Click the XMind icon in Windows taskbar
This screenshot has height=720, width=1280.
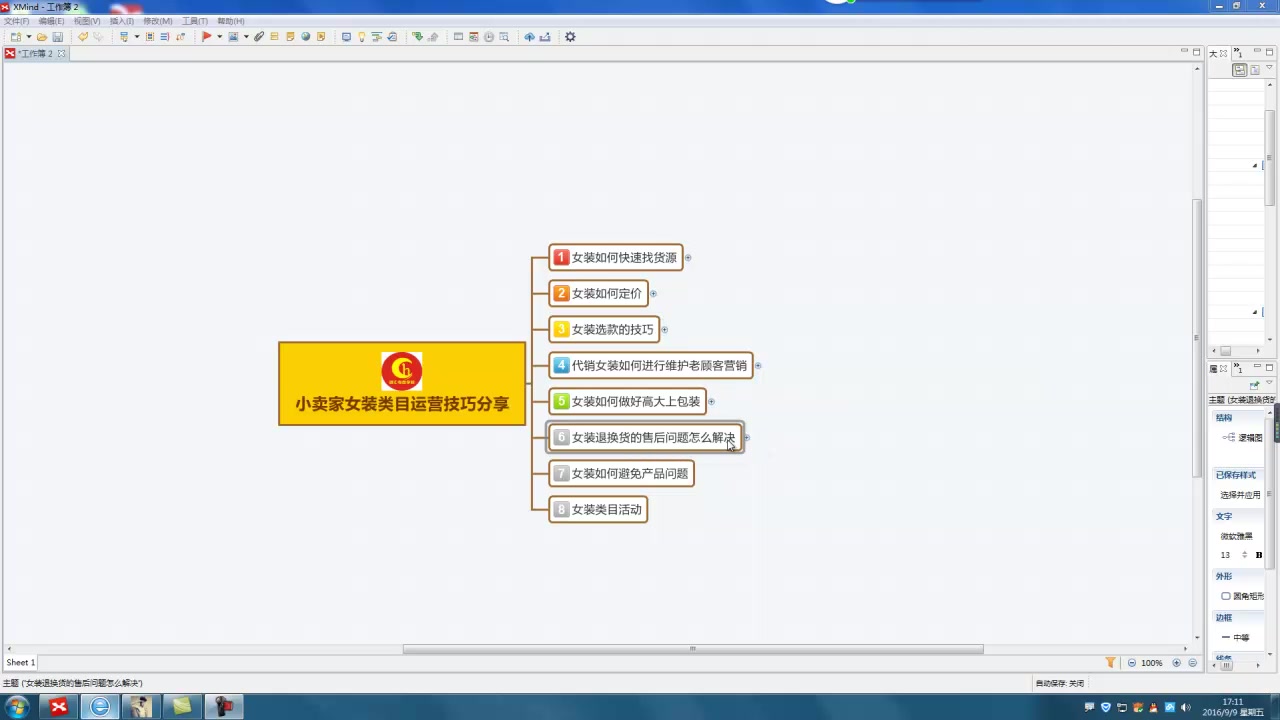[59, 707]
